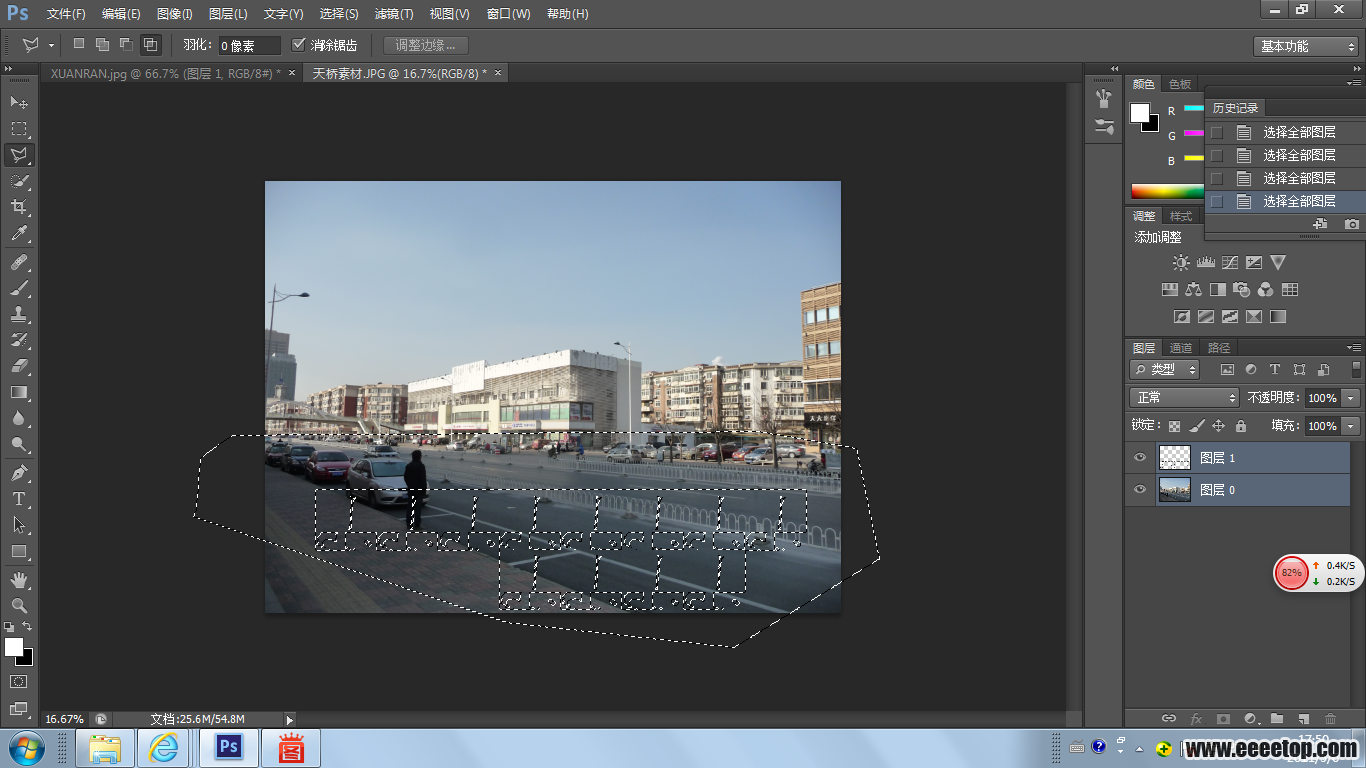This screenshot has height=768, width=1366.
Task: Select the Path Selection tool
Action: [x=19, y=524]
